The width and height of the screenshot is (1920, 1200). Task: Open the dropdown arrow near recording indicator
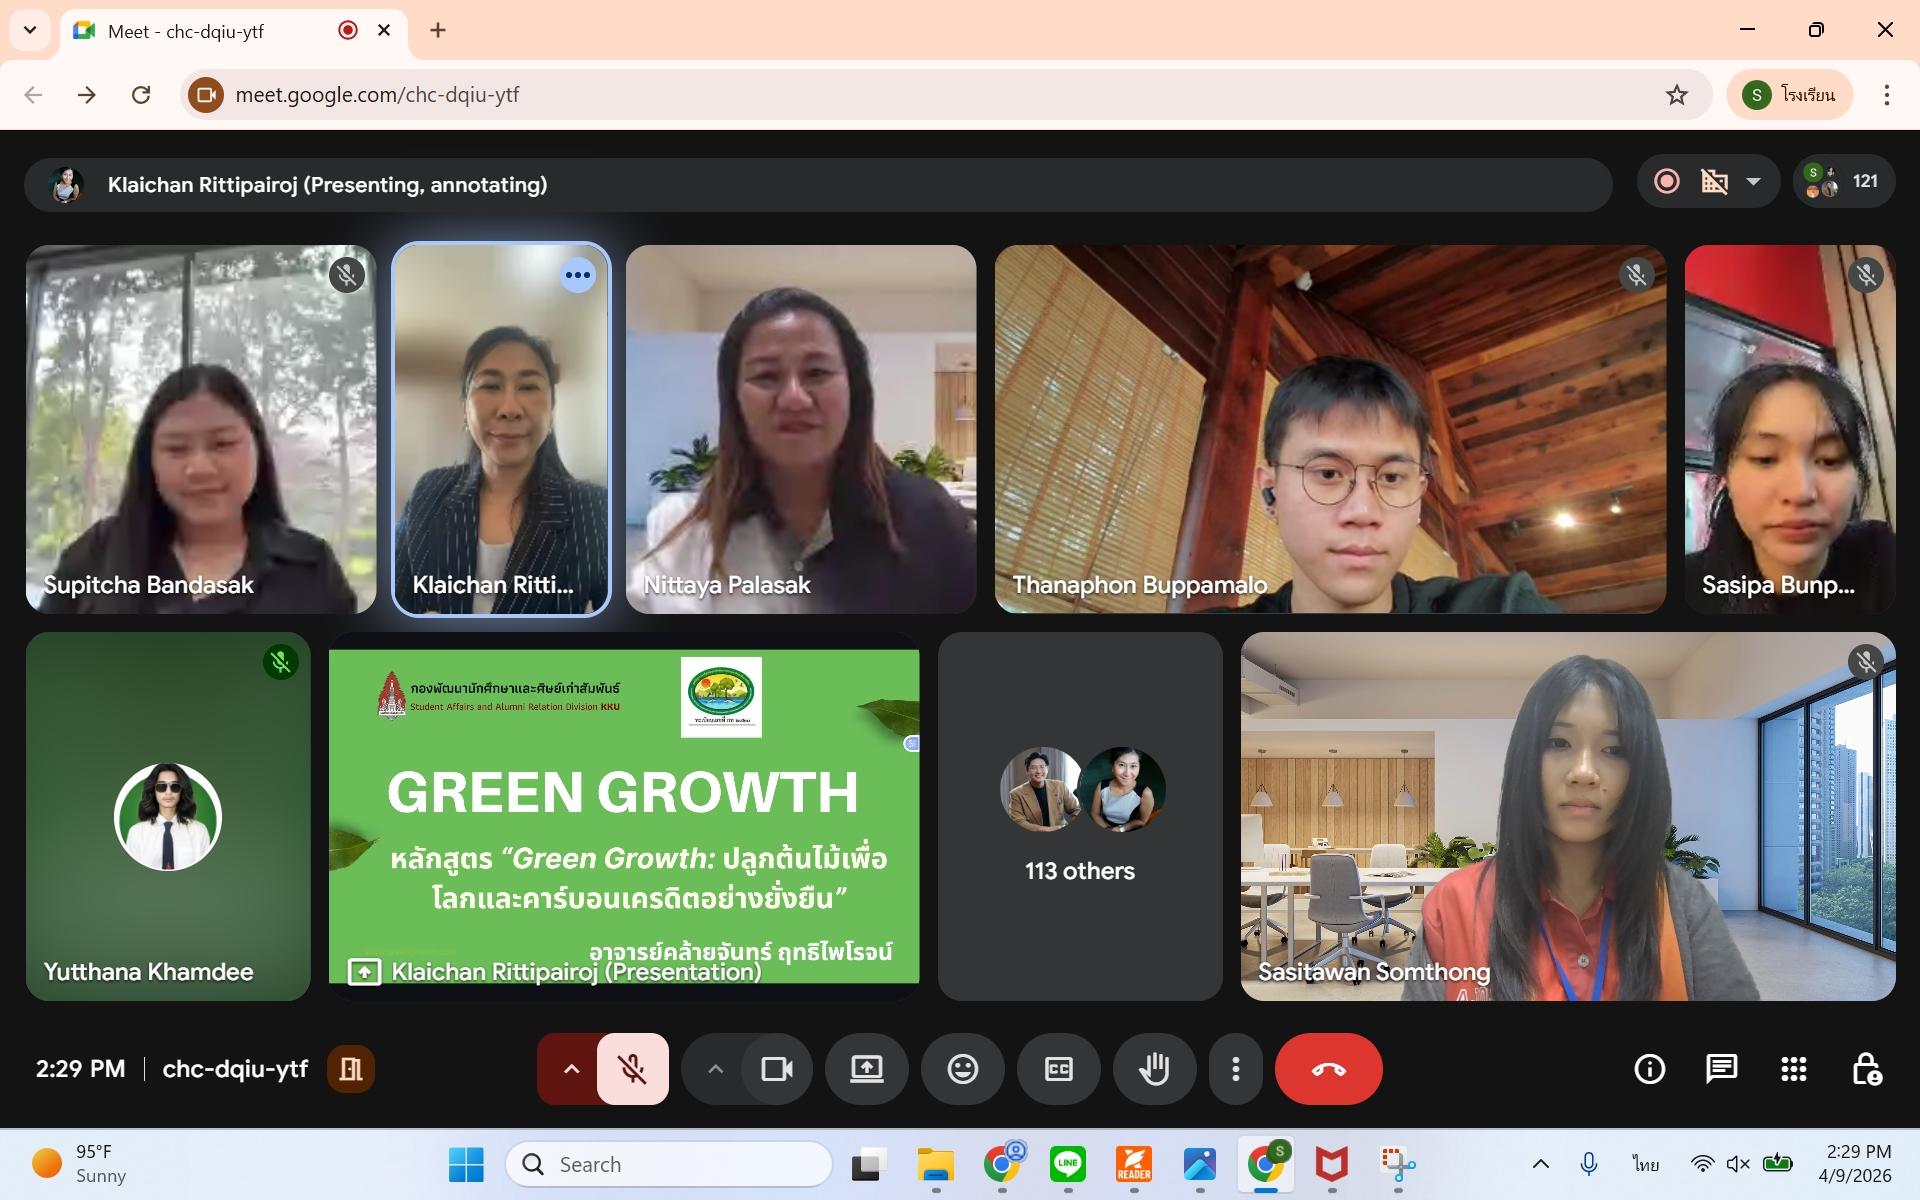pos(1753,181)
